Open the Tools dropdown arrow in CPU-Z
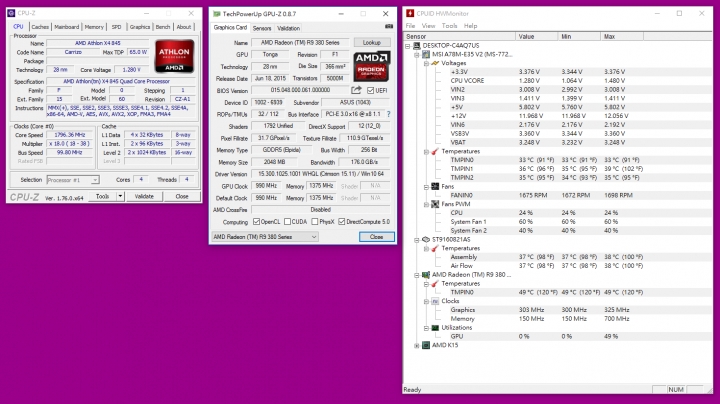This screenshot has width=720, height=404. pos(120,196)
